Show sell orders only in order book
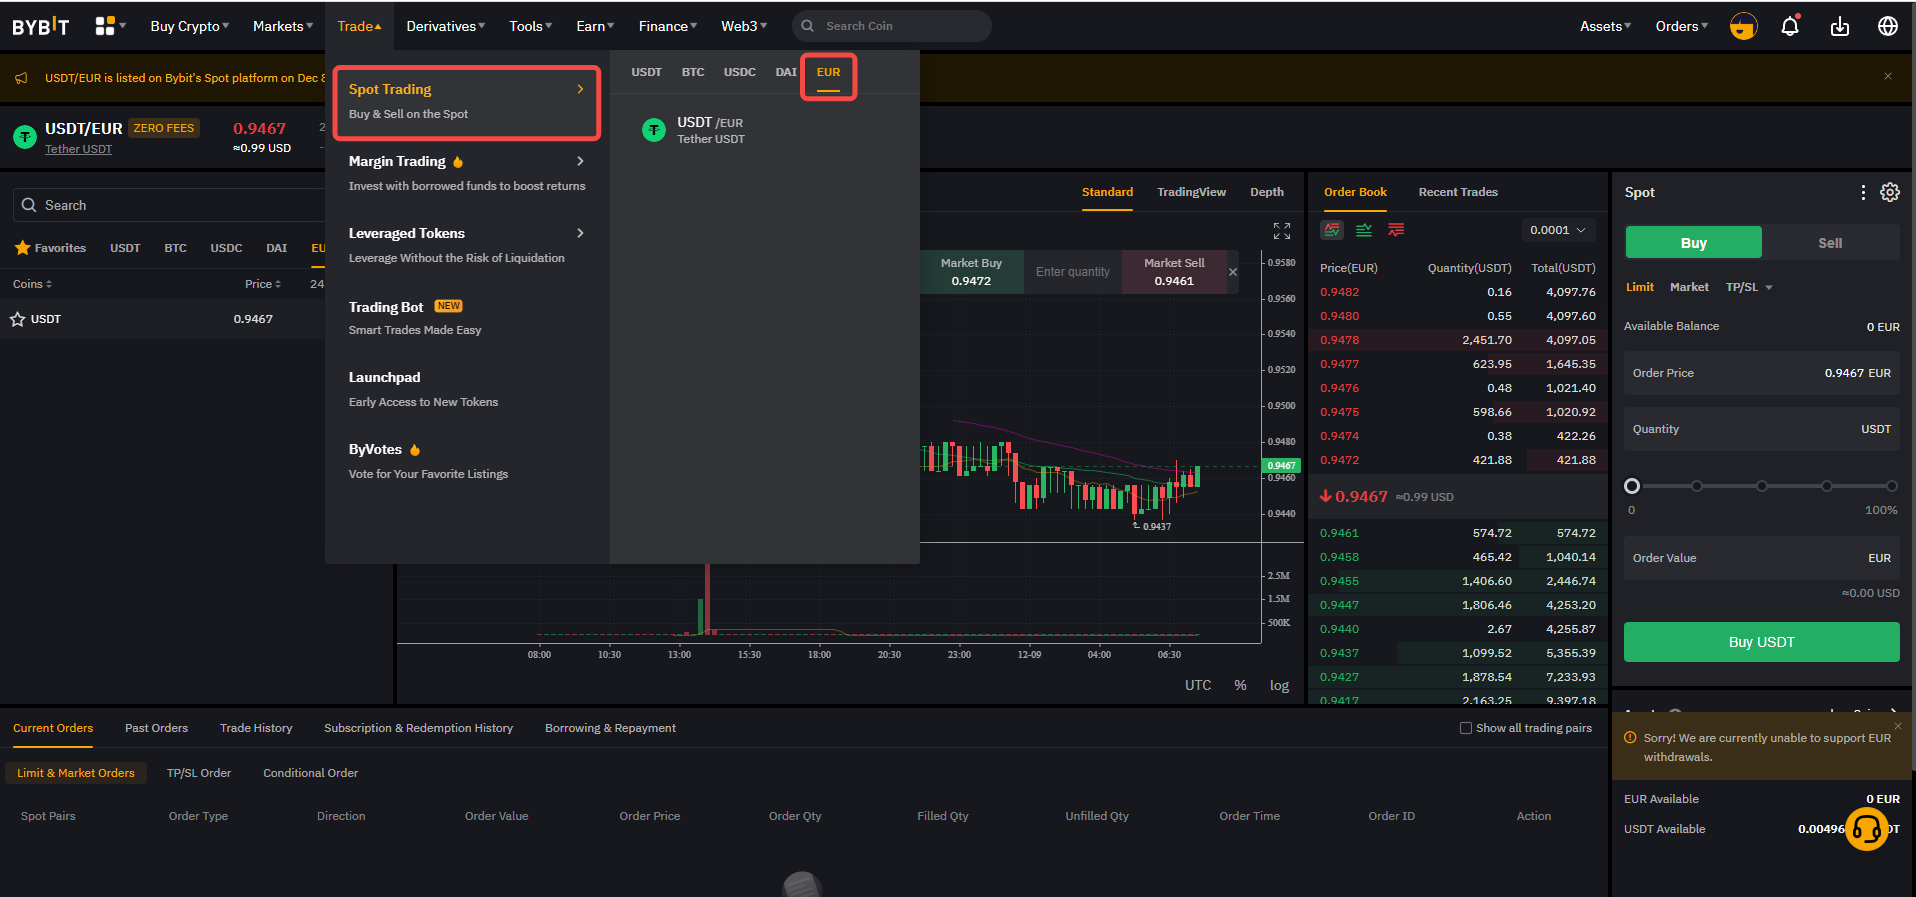Image resolution: width=1916 pixels, height=897 pixels. [1396, 230]
